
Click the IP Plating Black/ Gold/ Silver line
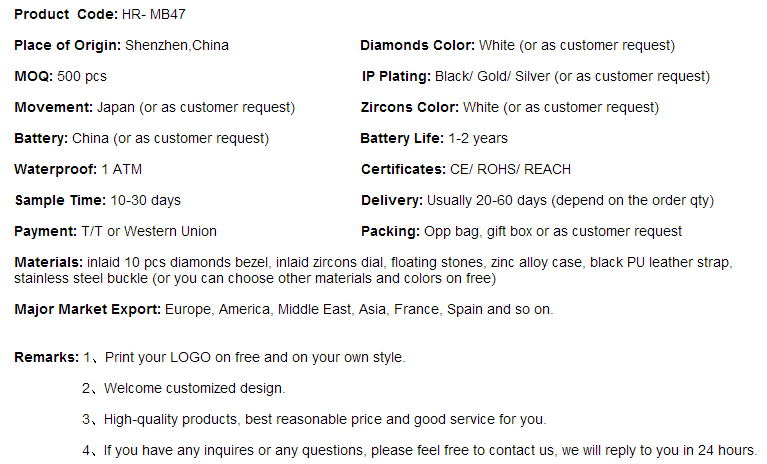coord(536,76)
